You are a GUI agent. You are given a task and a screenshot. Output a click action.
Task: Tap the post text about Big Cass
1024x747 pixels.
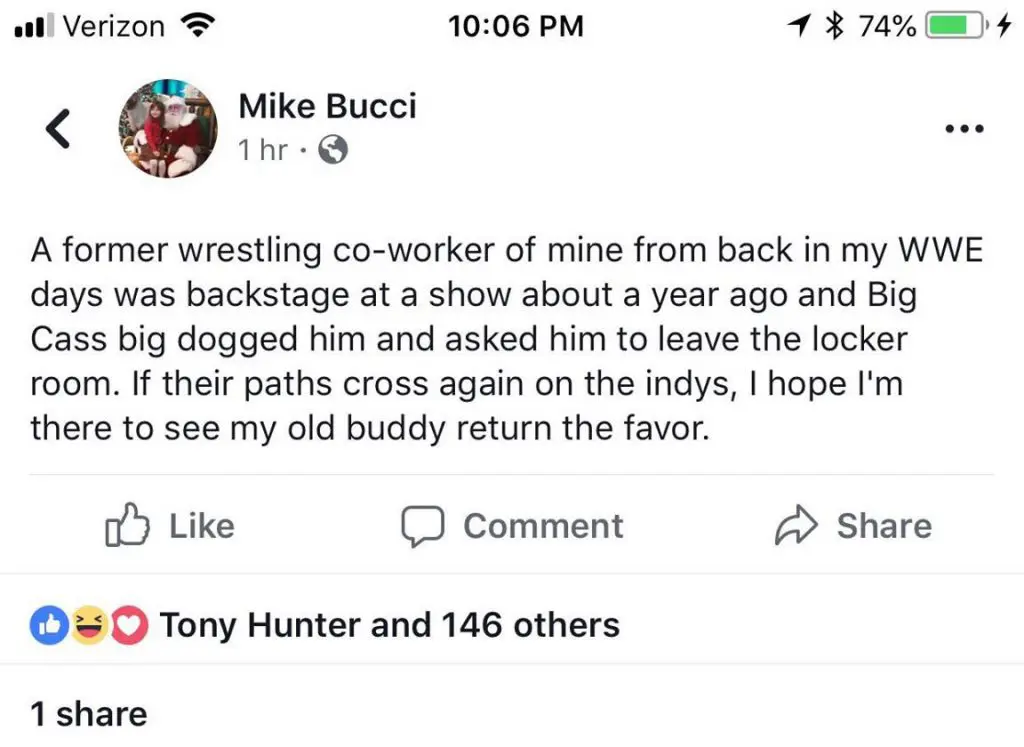(x=506, y=339)
